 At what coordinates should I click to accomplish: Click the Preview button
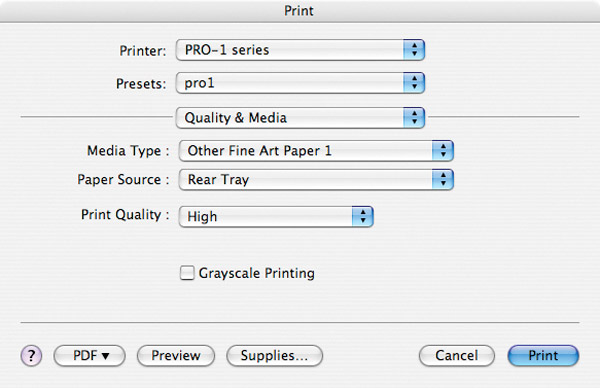coord(176,356)
